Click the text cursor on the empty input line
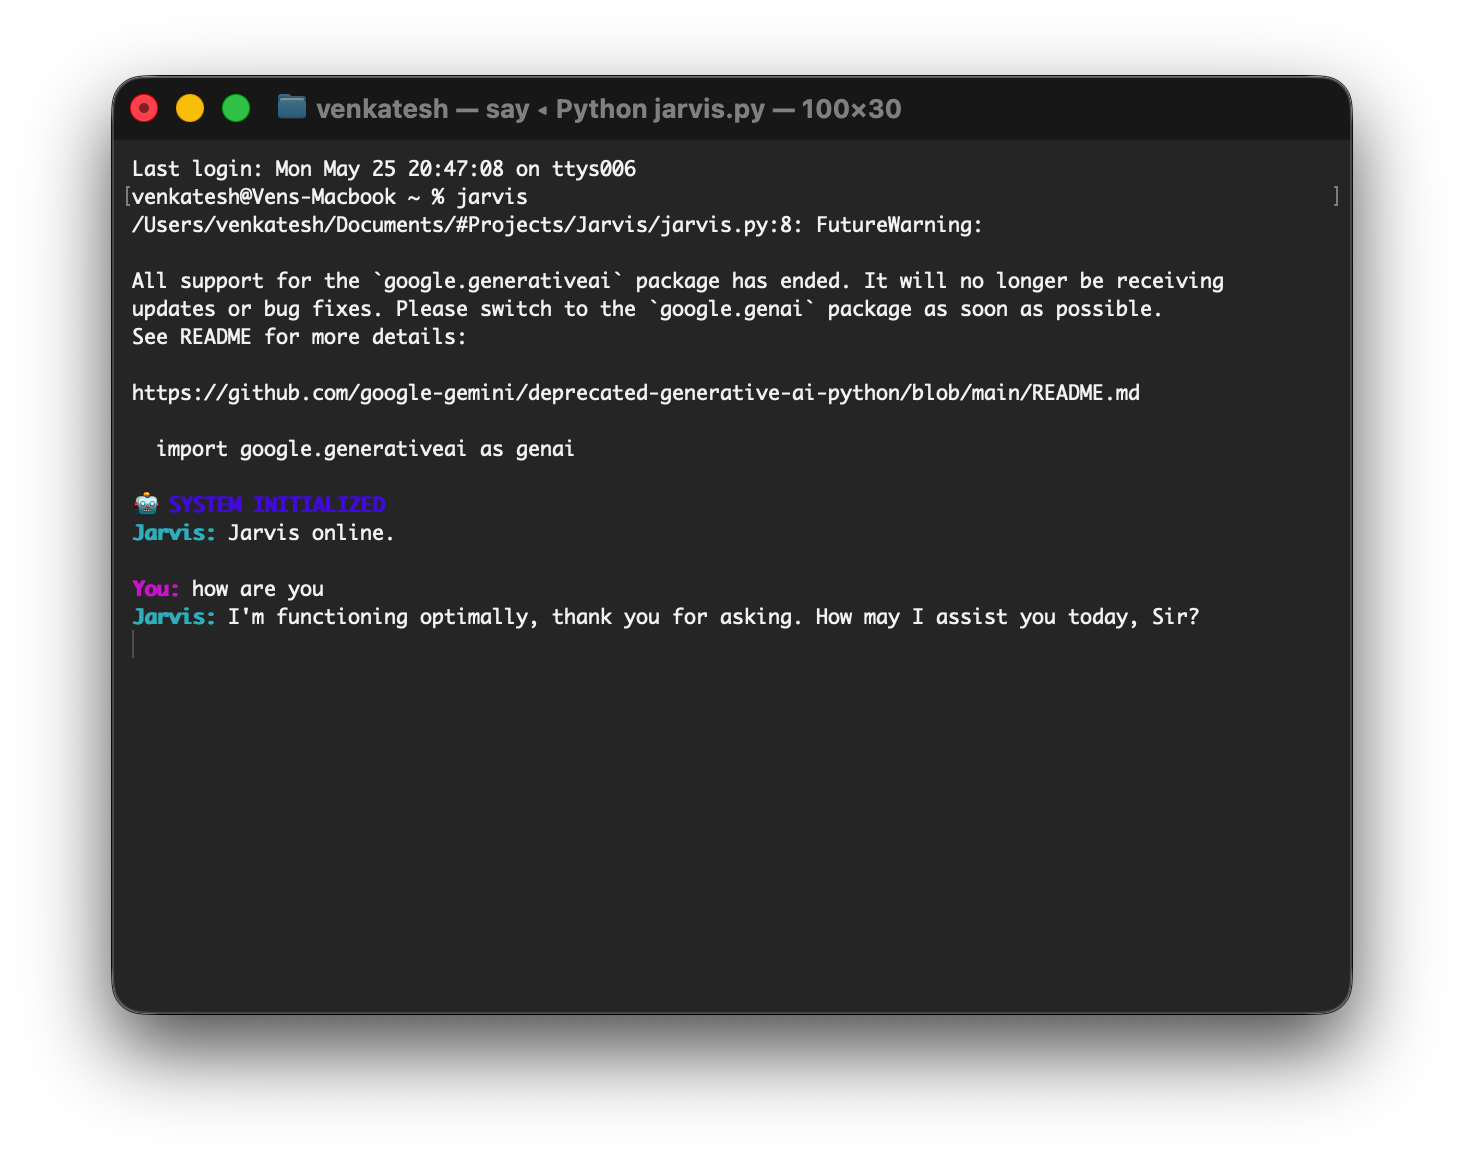This screenshot has width=1464, height=1162. (133, 645)
